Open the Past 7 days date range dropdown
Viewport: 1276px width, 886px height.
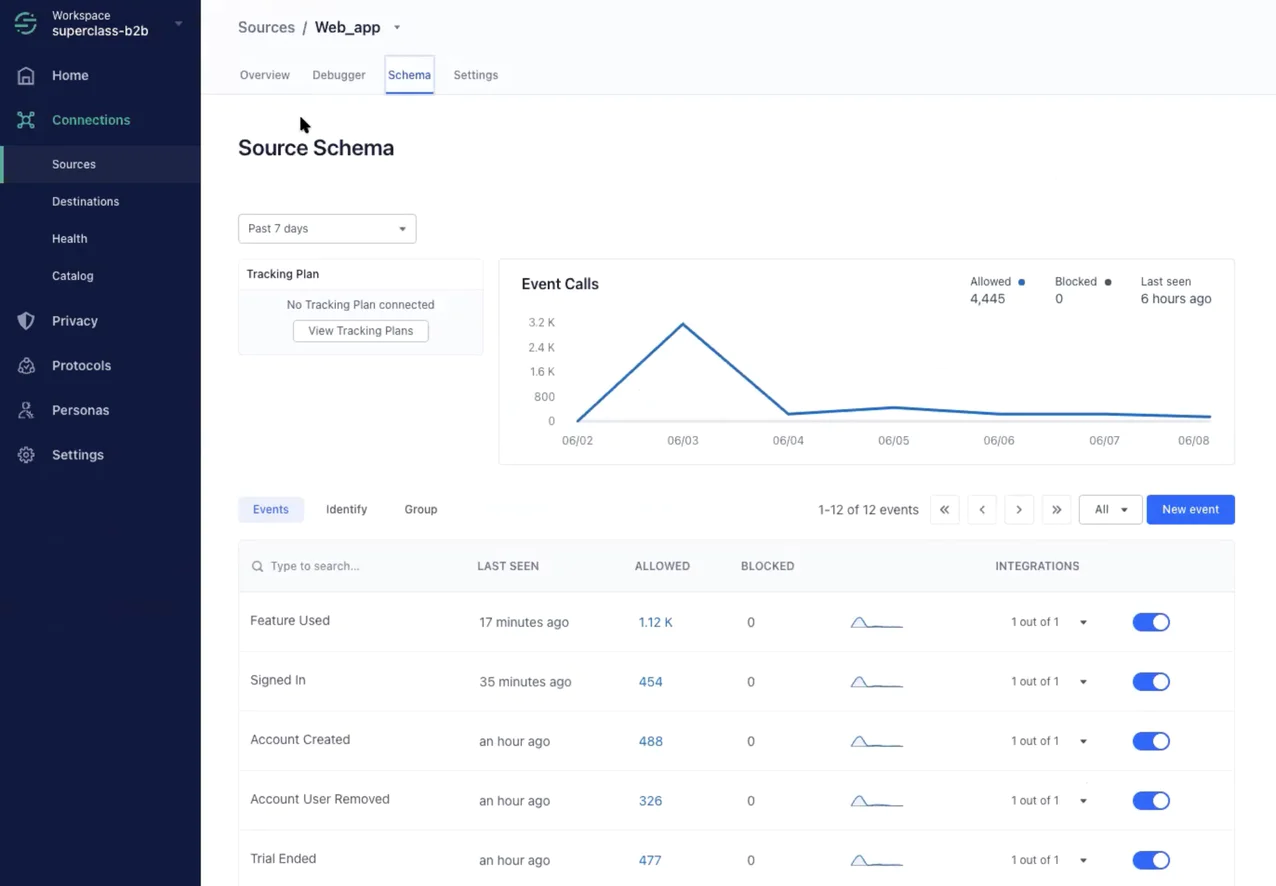point(327,229)
